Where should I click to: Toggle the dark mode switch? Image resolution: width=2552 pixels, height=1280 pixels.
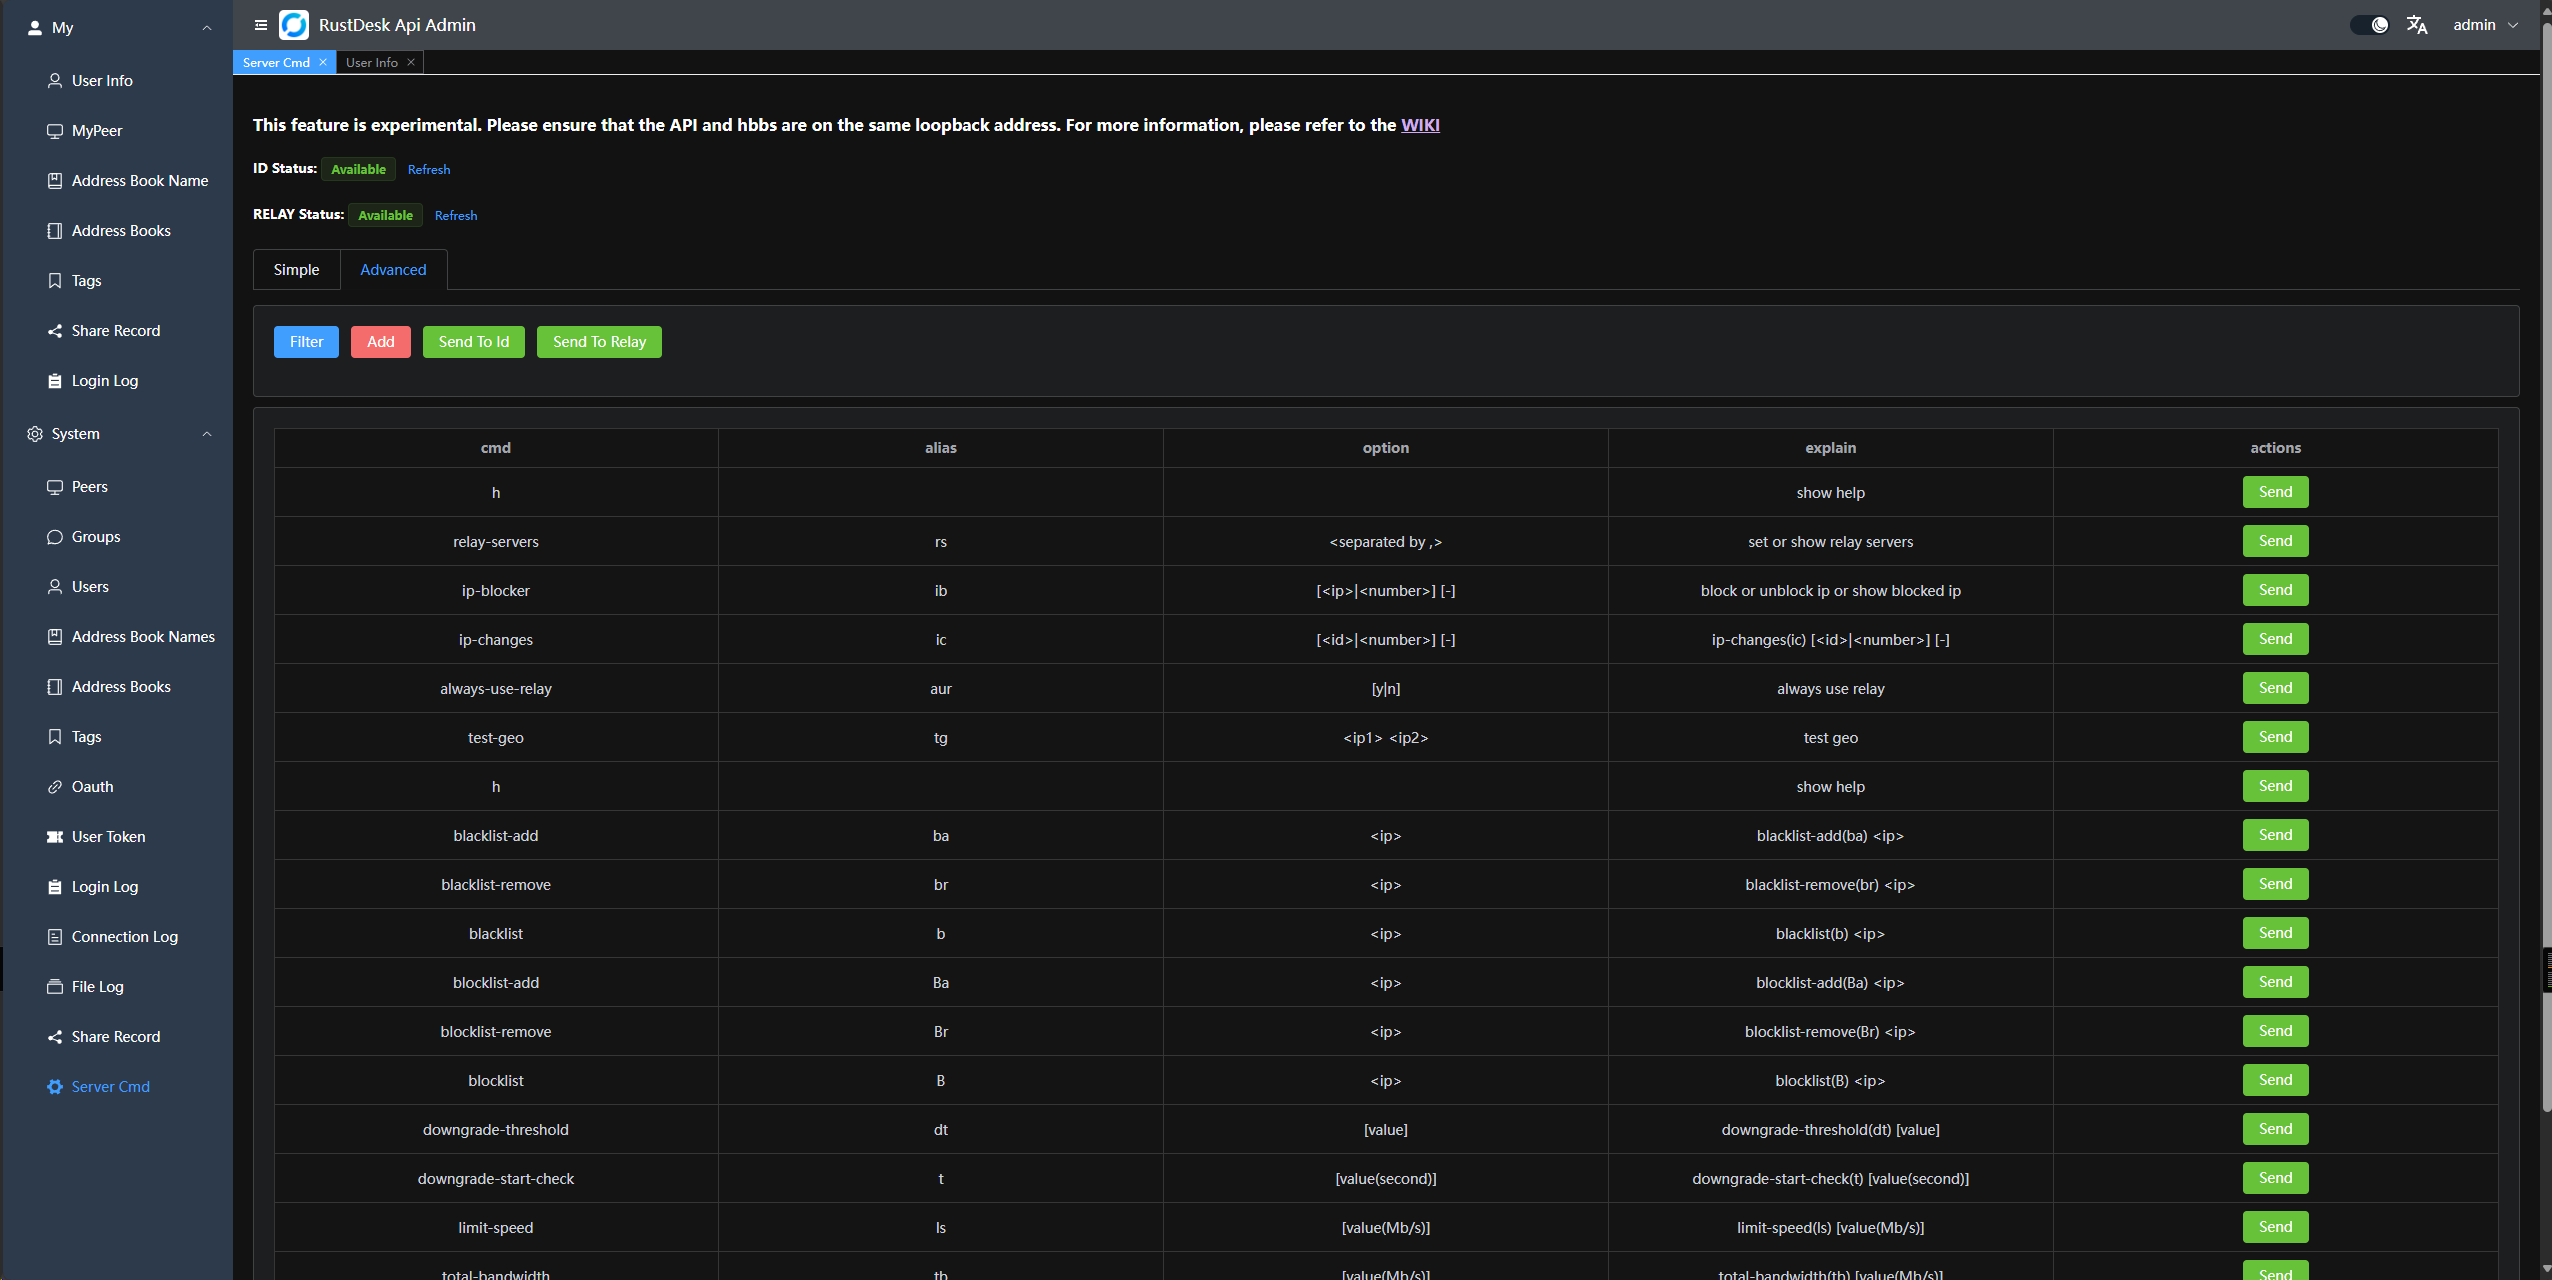[2369, 25]
